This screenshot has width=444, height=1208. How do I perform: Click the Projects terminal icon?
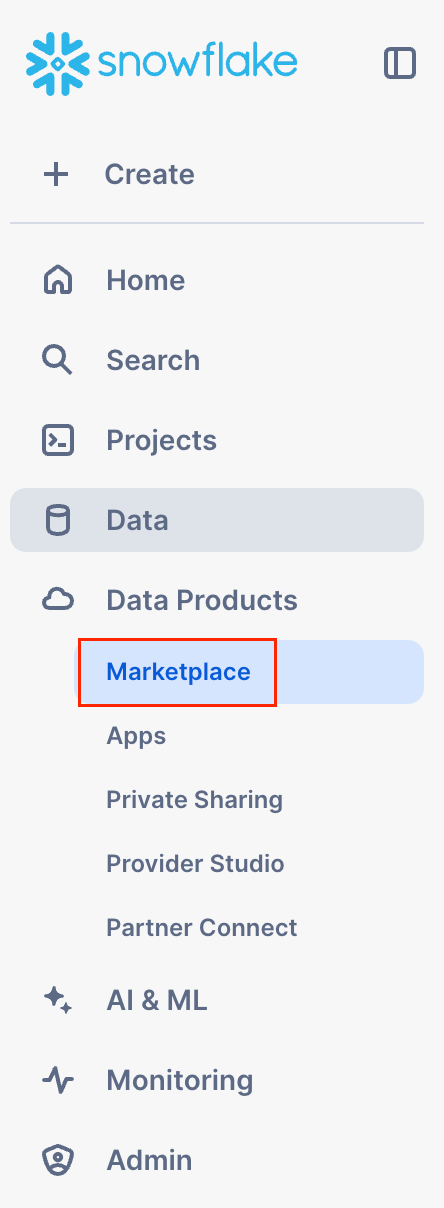57,440
